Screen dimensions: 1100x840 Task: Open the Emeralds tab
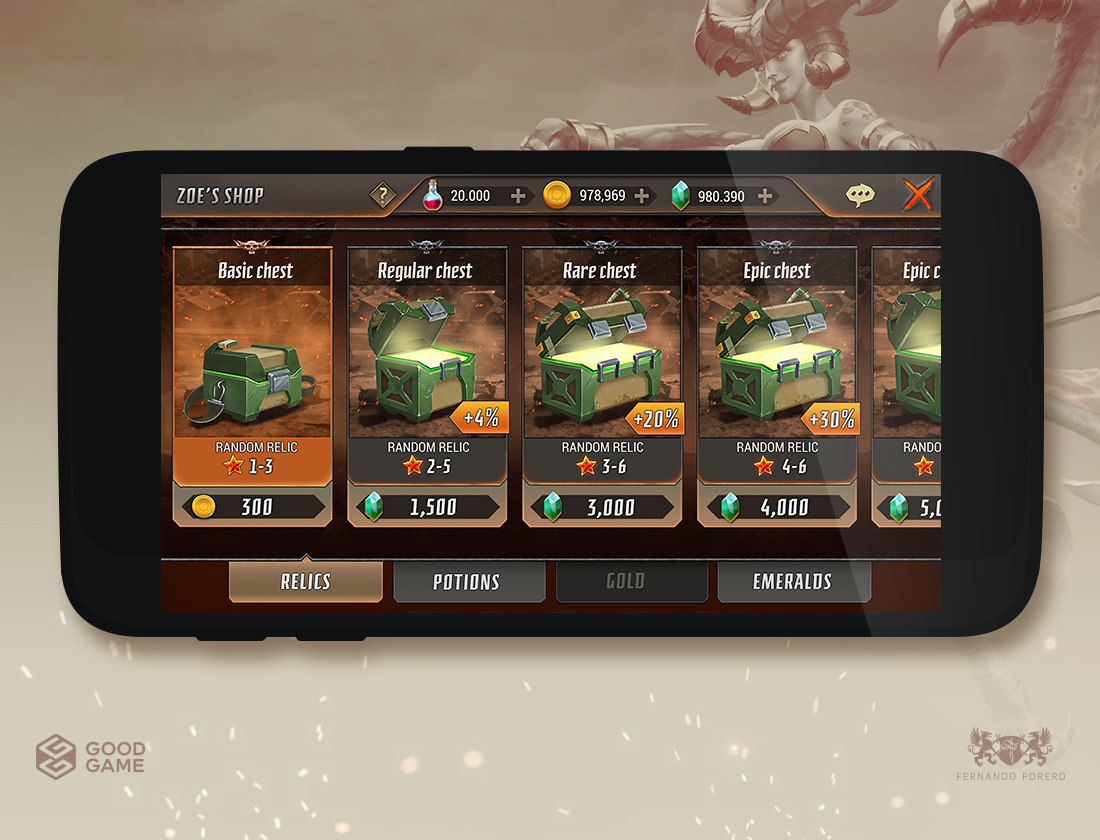pyautogui.click(x=794, y=582)
